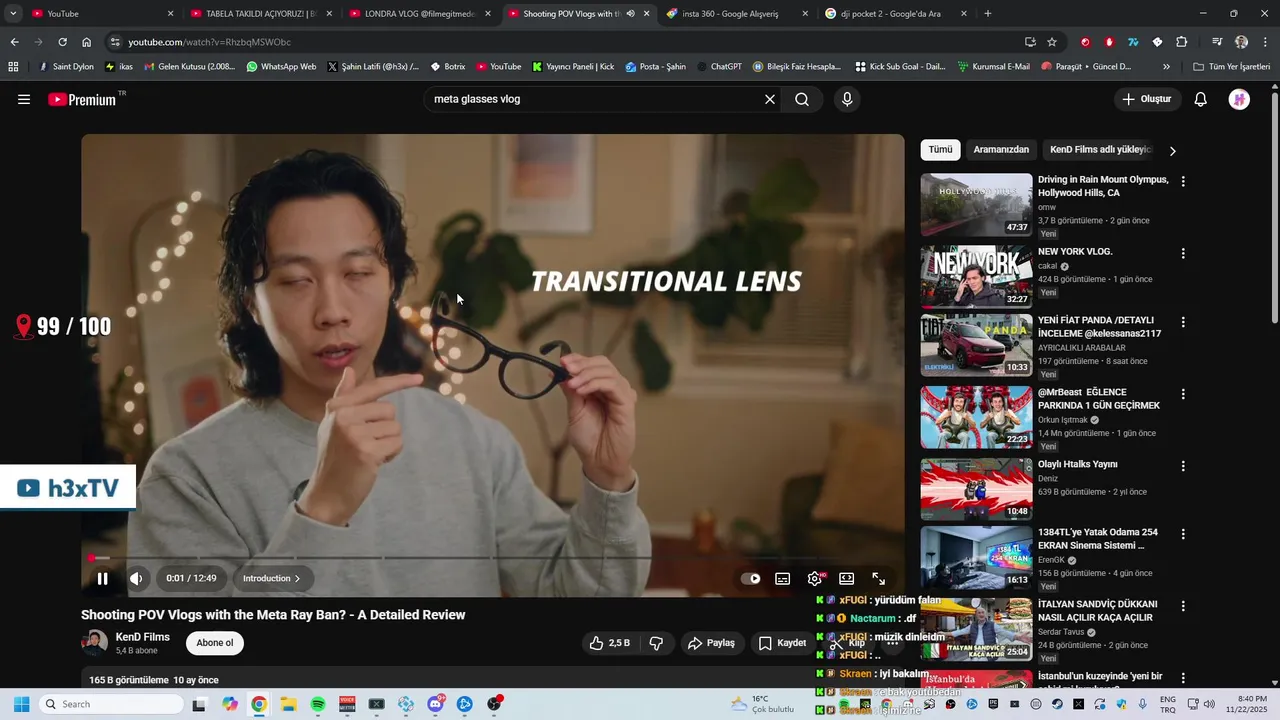This screenshot has height=720, width=1280.
Task: Like the video with 2,5 B likes
Action: coord(609,643)
